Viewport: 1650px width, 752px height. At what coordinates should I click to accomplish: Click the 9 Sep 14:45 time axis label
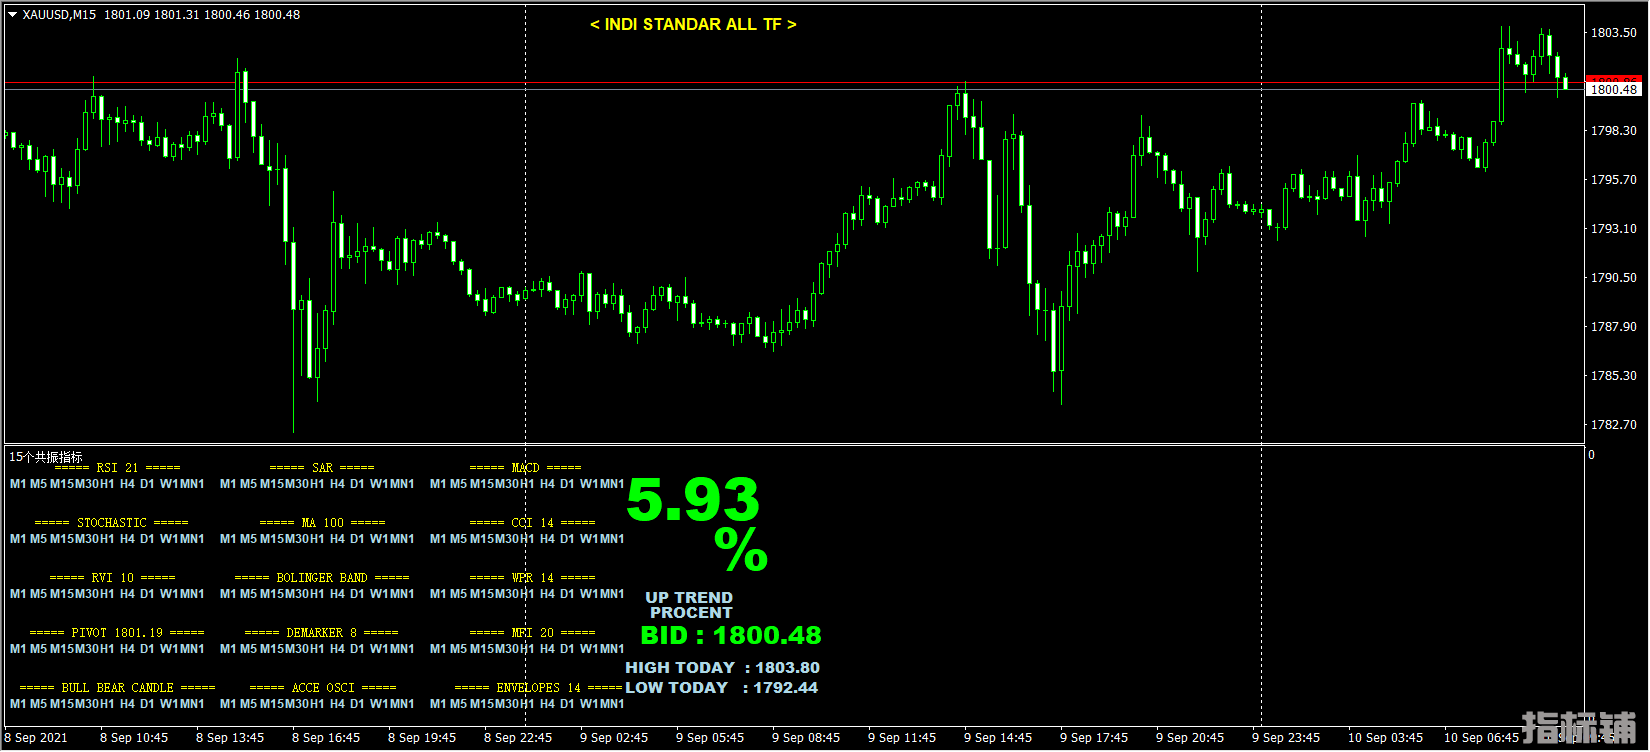(x=998, y=738)
